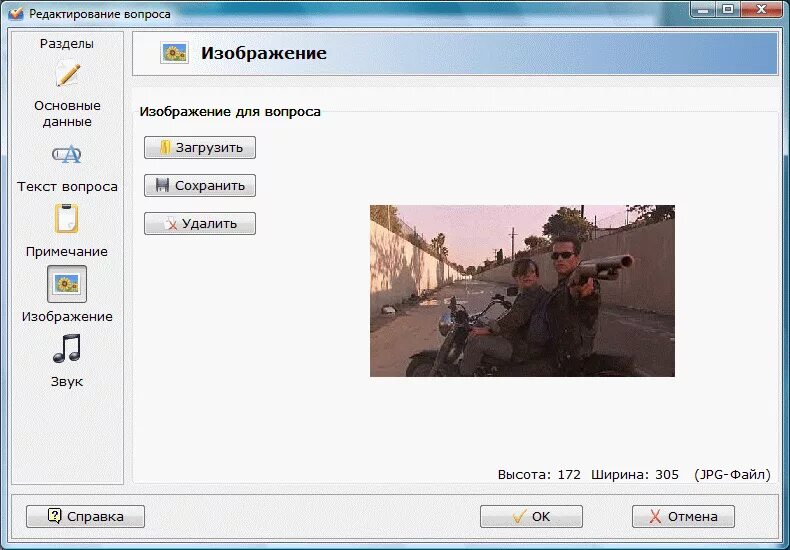The height and width of the screenshot is (550, 790).
Task: Minimize the Редактирование вопроса window
Action: point(703,10)
